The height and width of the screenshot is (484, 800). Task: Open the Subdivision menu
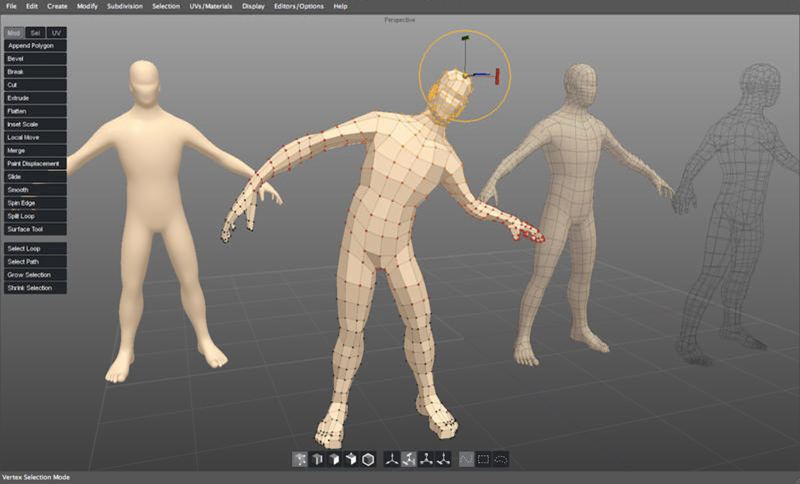pos(125,6)
